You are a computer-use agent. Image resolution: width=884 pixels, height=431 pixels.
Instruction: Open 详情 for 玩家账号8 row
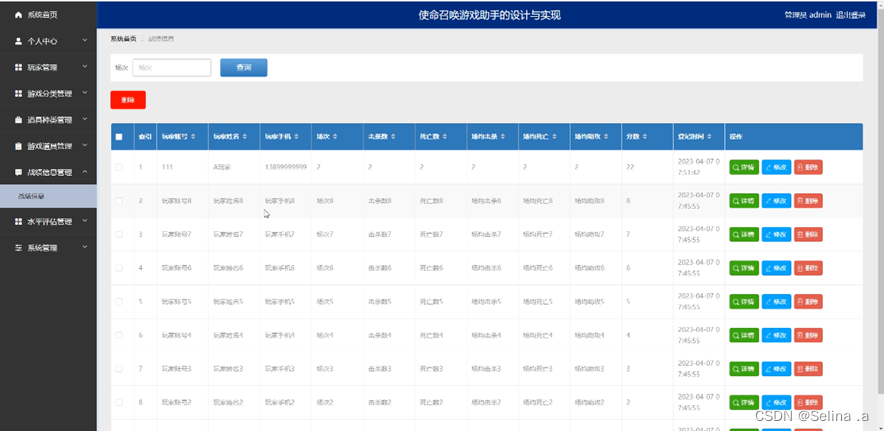point(744,201)
